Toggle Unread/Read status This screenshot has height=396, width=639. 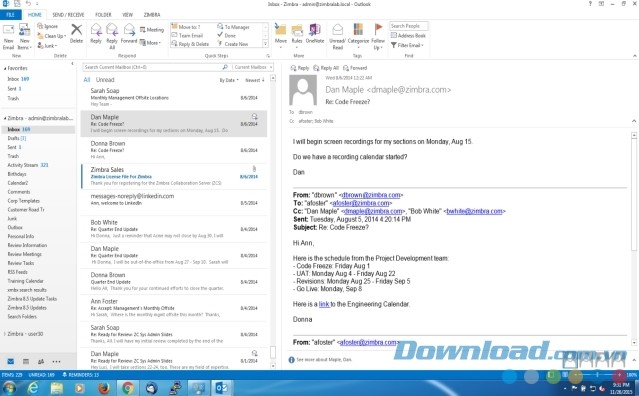coord(337,37)
